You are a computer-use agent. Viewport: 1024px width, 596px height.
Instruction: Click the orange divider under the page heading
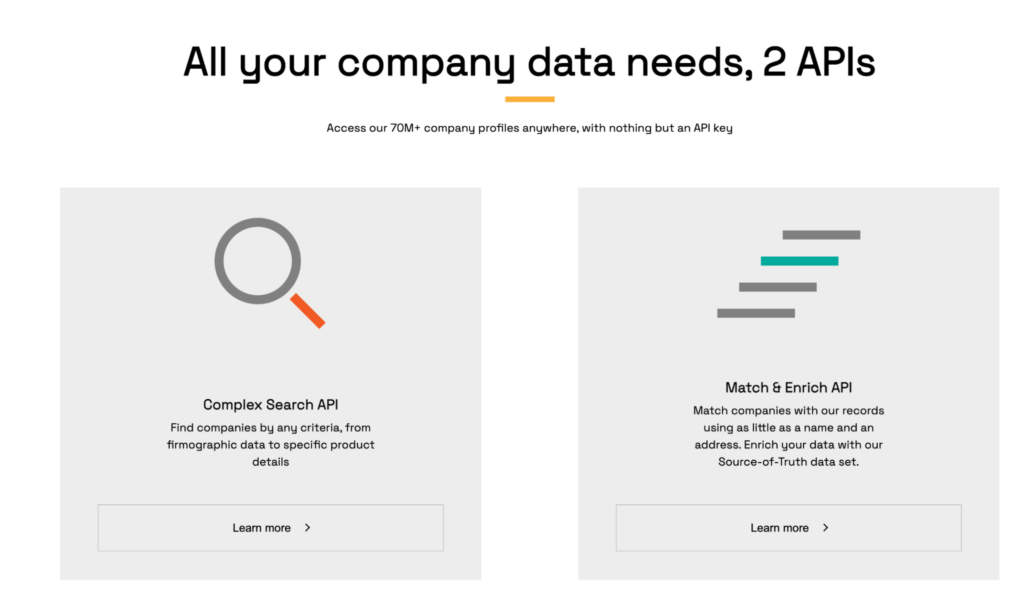click(x=529, y=97)
